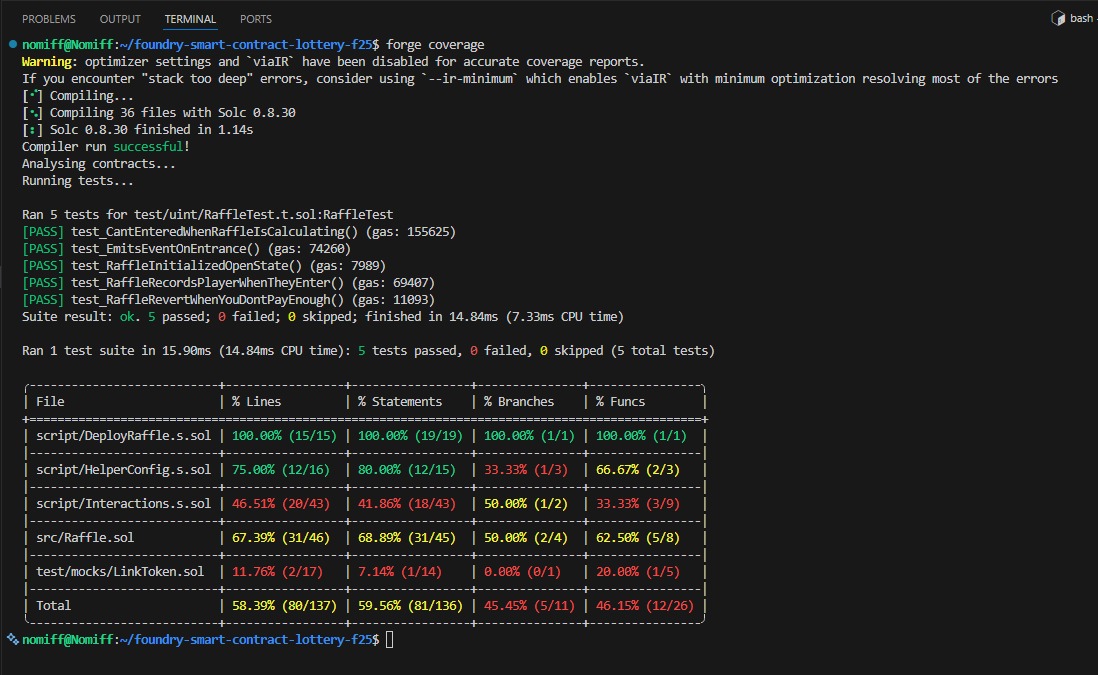
Task: Click 'Ran 1 test suite in 15.90ms'
Action: click(x=116, y=351)
